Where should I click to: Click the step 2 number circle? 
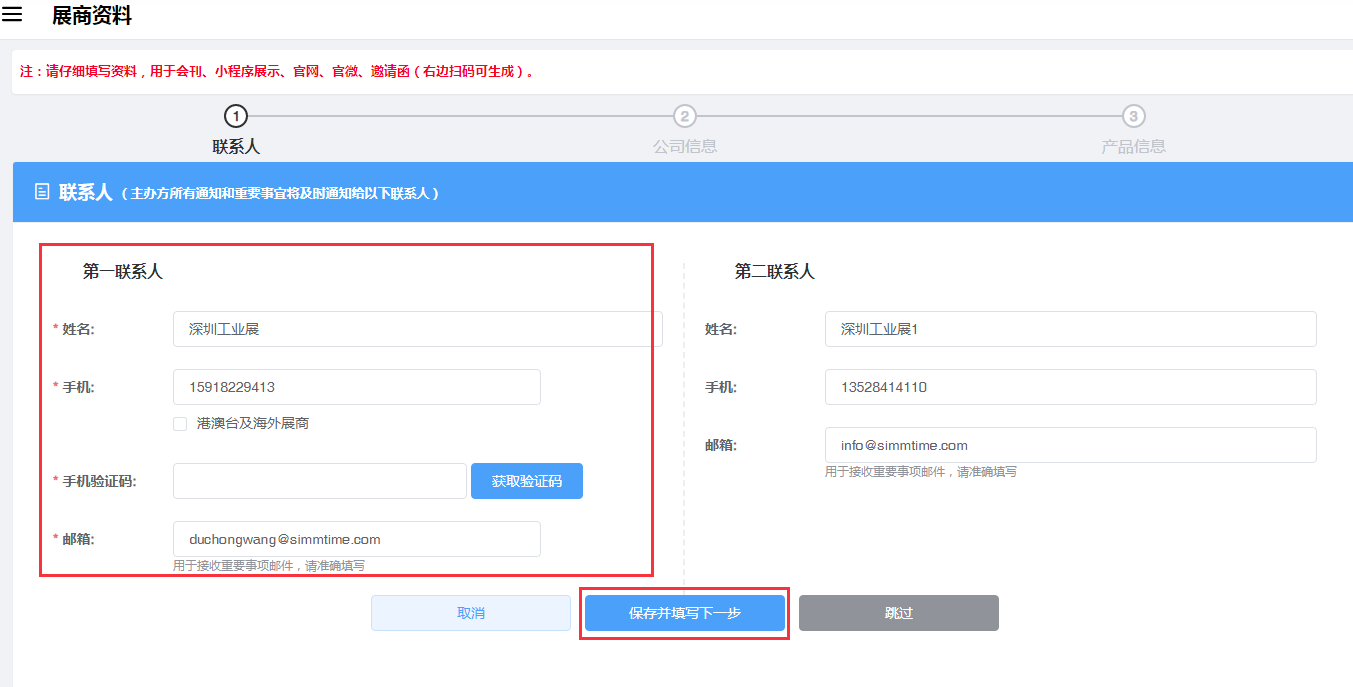click(x=684, y=116)
